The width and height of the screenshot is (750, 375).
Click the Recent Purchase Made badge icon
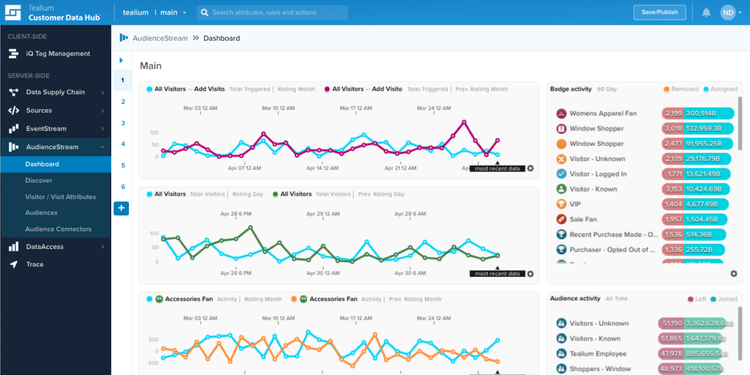pyautogui.click(x=562, y=234)
